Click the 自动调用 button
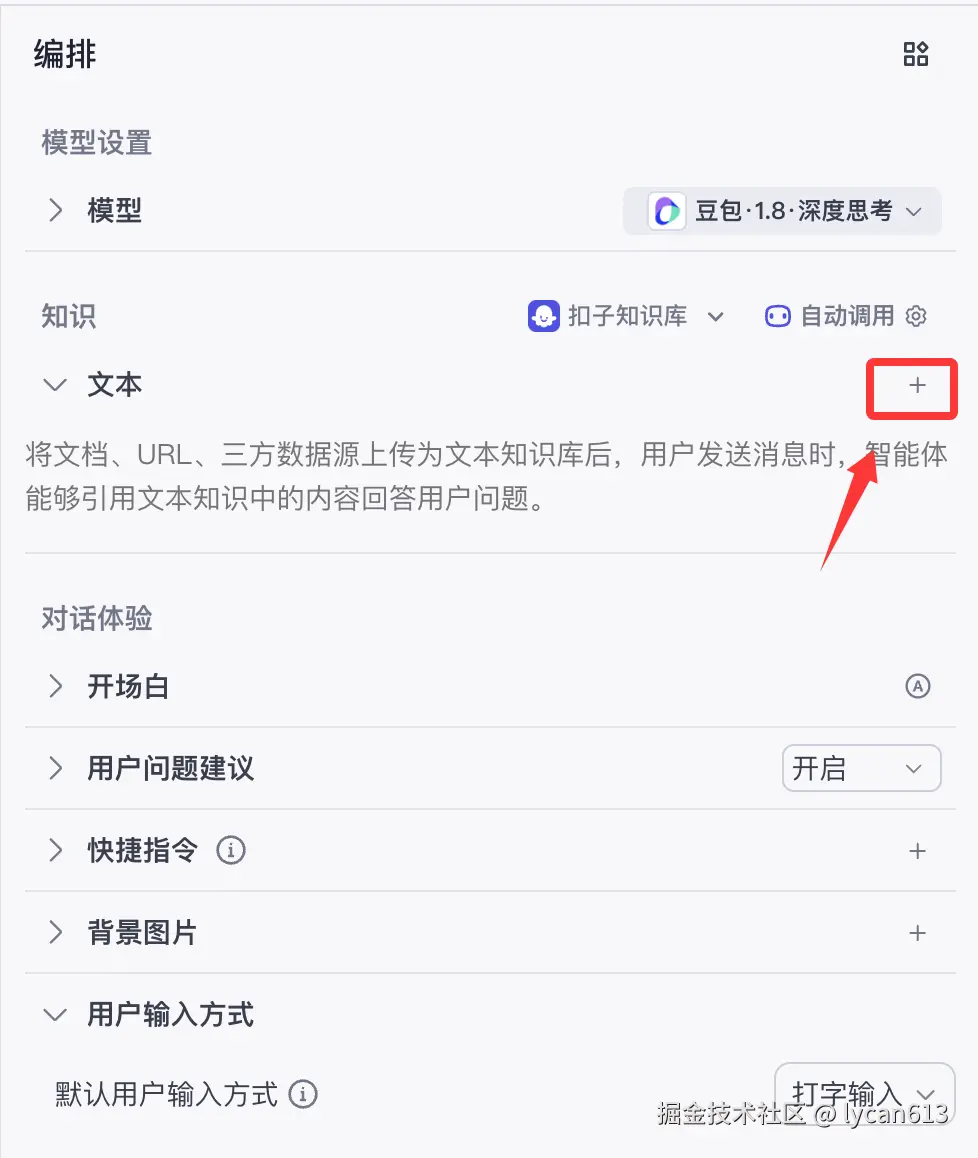 point(830,316)
